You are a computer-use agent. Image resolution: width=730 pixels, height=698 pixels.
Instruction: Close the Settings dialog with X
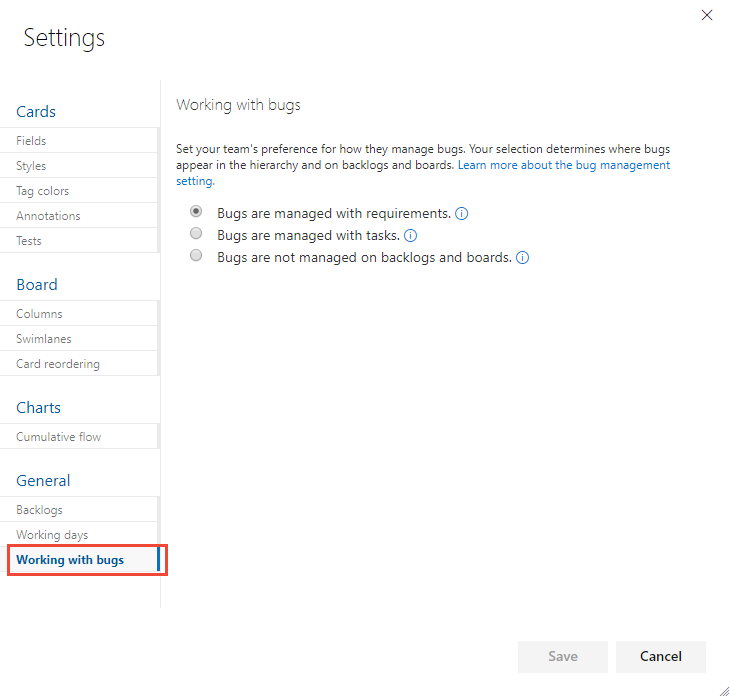point(707,15)
